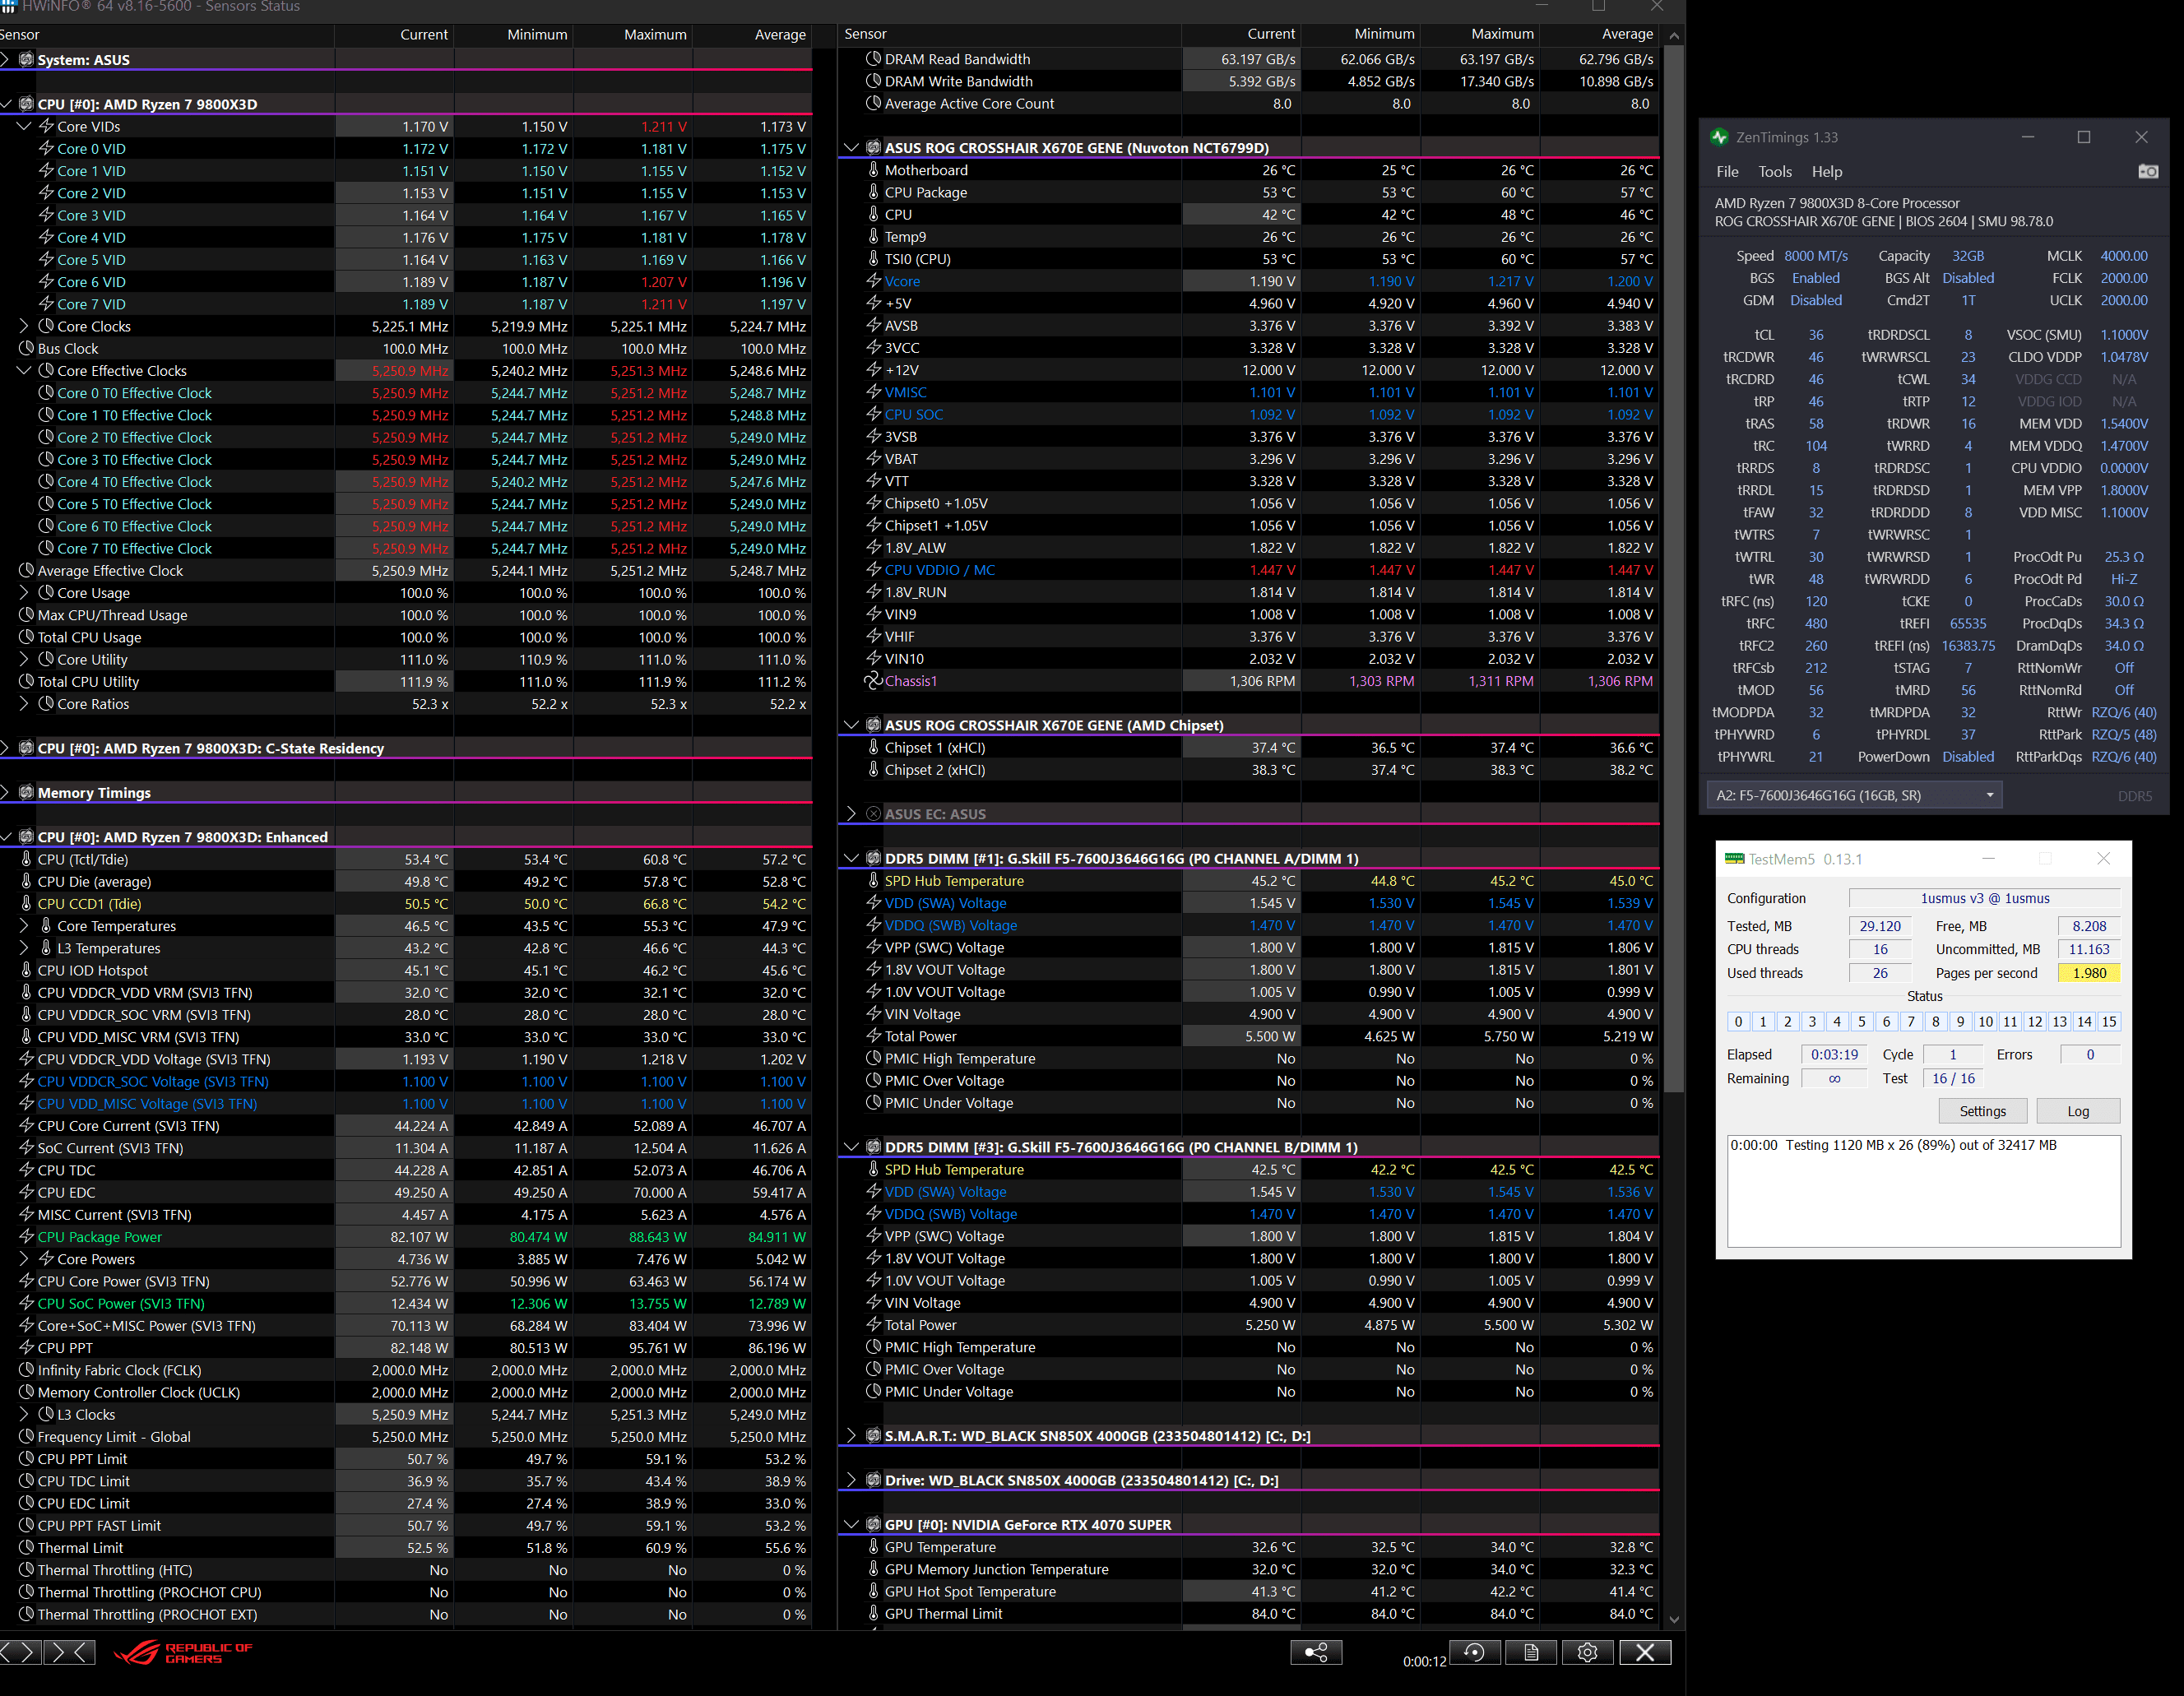Screen dimensions: 2184x1696
Task: Expand the ASUS EC: ASUS section
Action: [851, 814]
